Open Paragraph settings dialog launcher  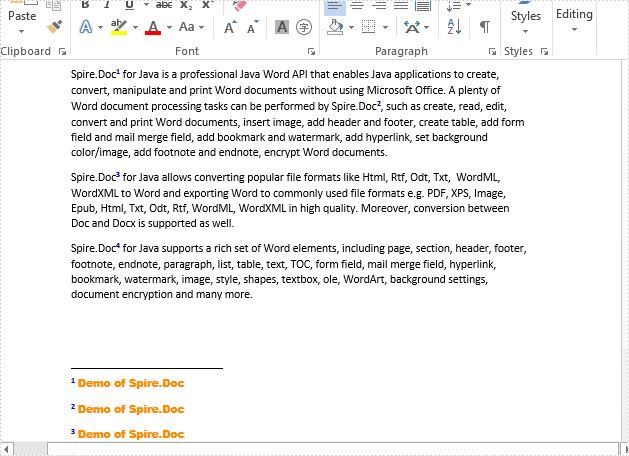[x=492, y=51]
